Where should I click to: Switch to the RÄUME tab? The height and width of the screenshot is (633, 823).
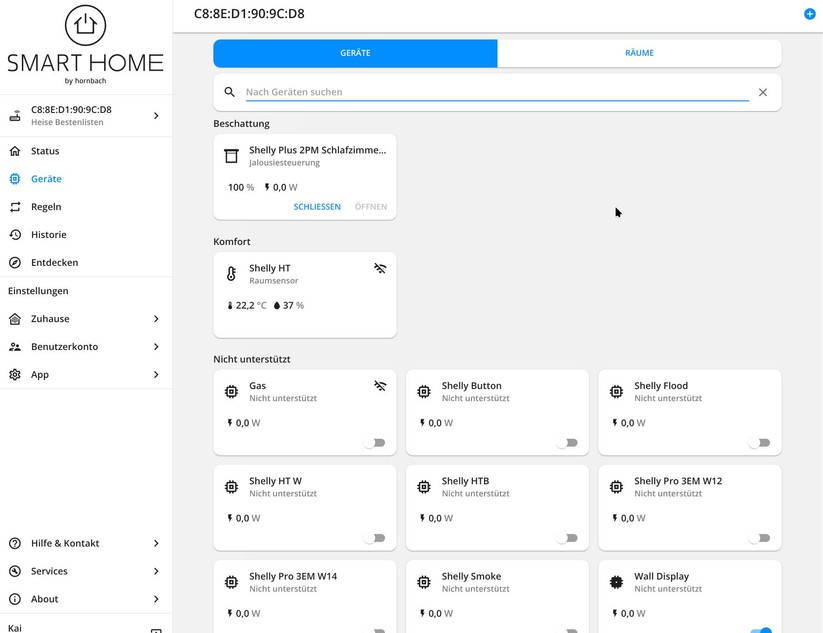(639, 53)
